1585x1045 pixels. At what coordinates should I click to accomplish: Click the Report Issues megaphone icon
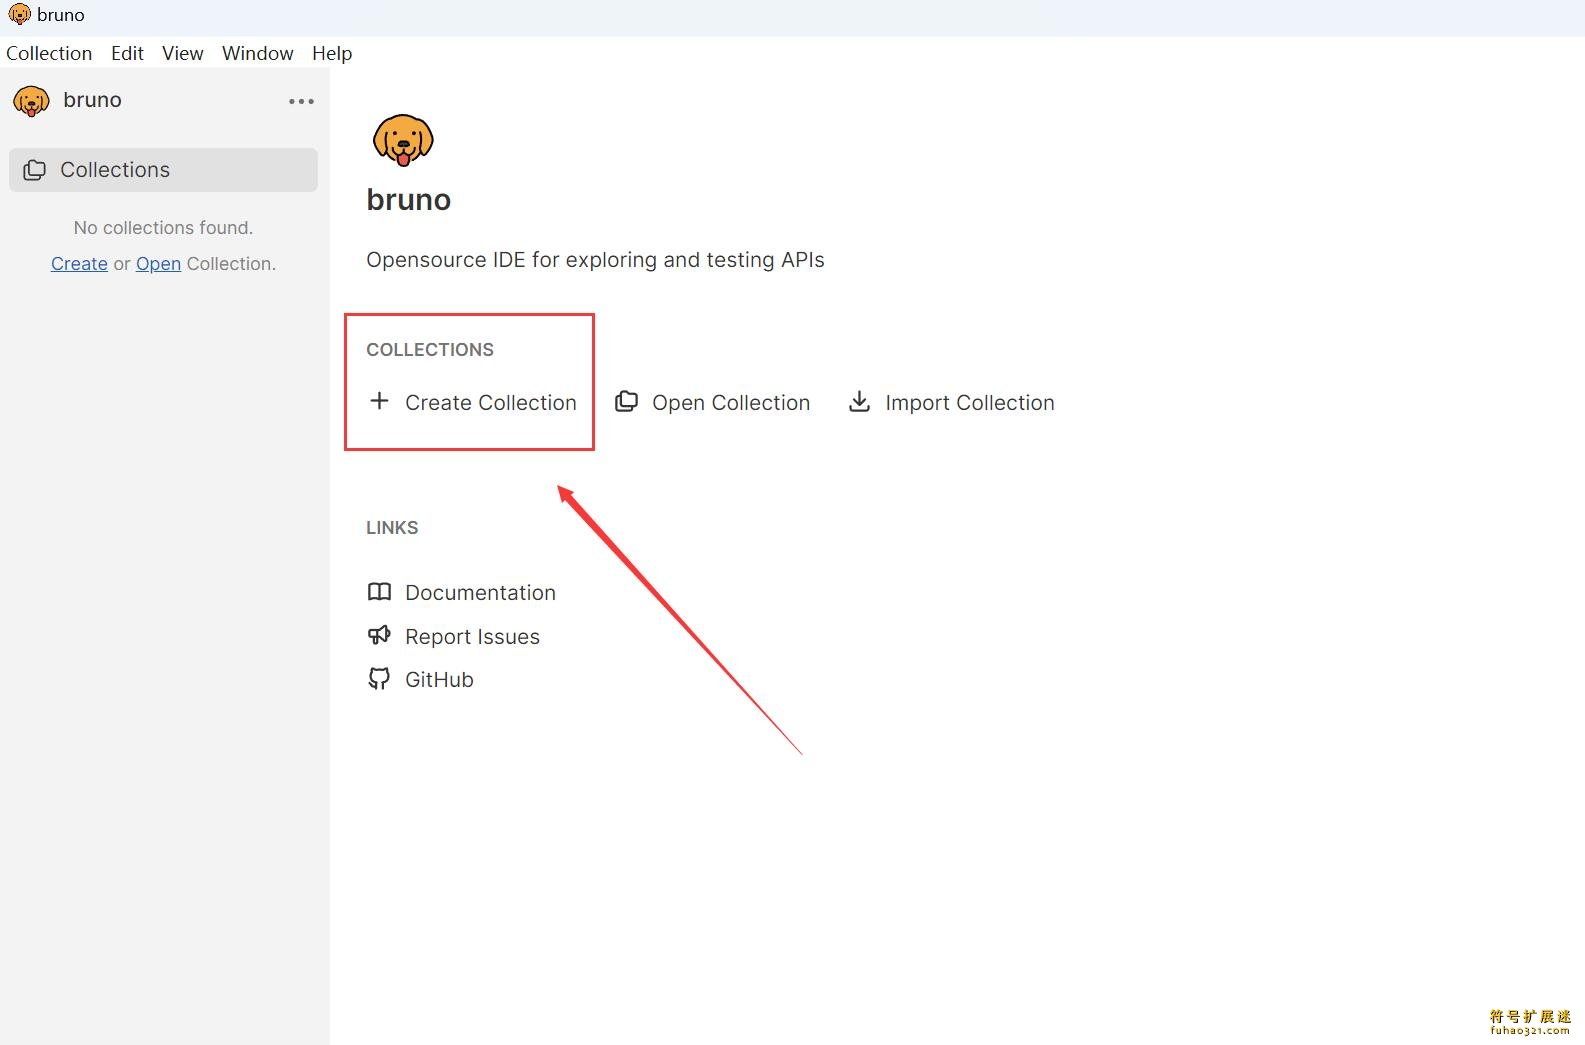point(379,636)
